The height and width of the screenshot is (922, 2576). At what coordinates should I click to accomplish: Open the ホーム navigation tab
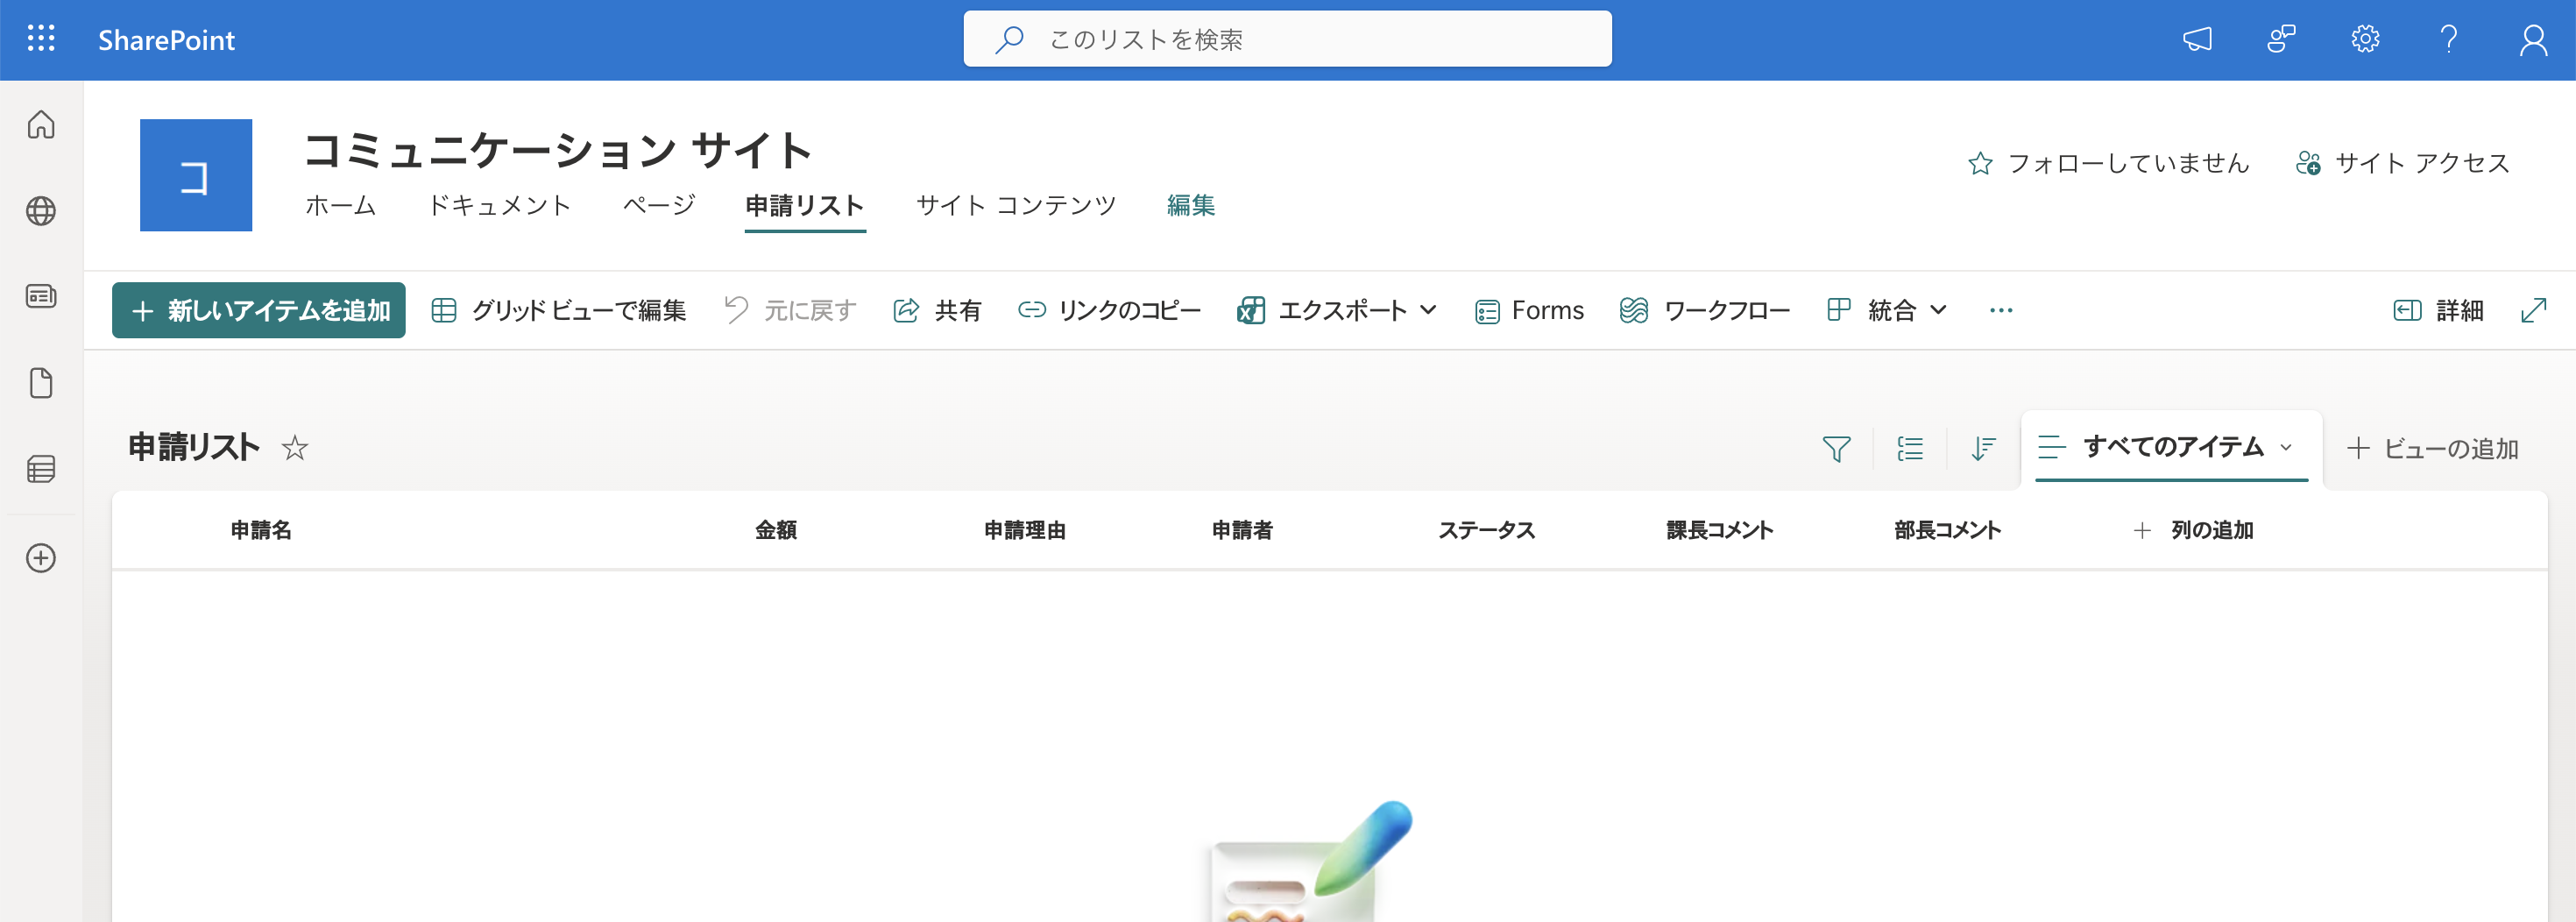coord(341,205)
